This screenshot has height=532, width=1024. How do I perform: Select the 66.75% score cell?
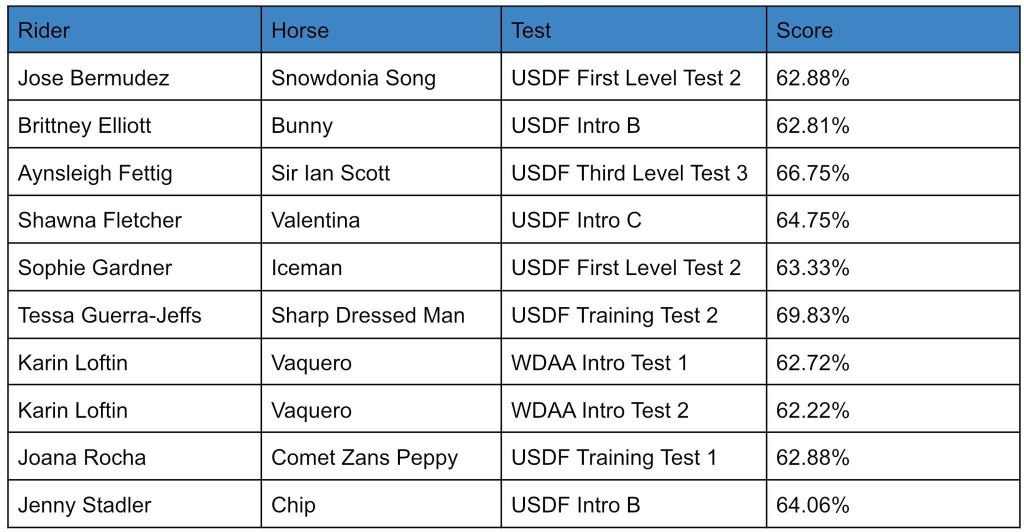coord(893,172)
